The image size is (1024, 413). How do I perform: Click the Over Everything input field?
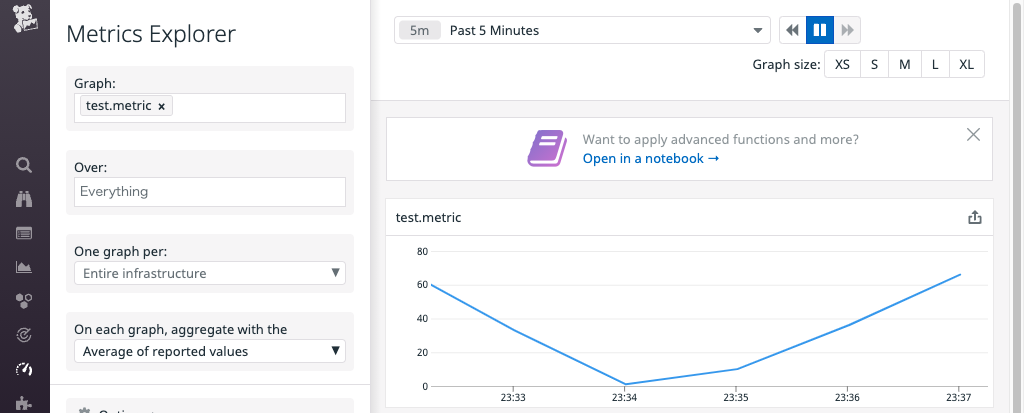click(210, 192)
